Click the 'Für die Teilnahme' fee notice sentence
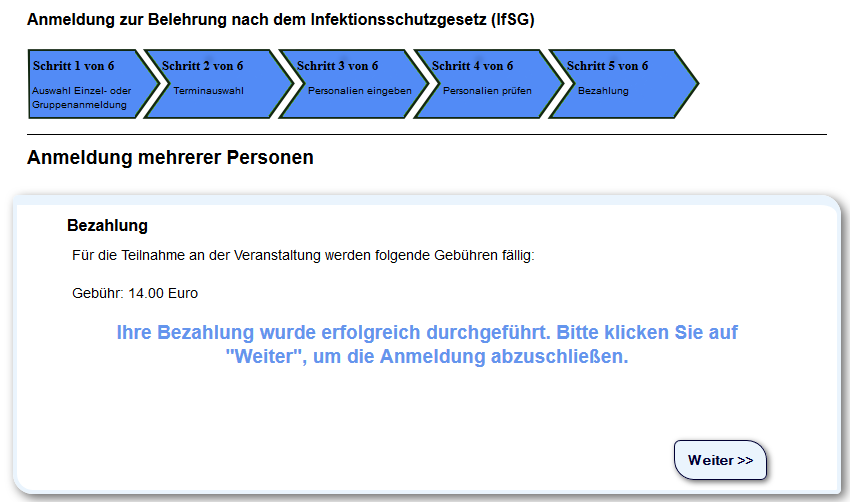Screen dimensions: 850x502 (303, 256)
